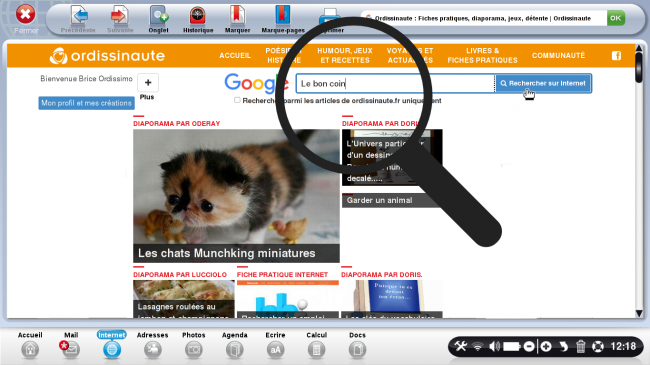The width and height of the screenshot is (650, 365).
Task: Click the zoom out minus icon
Action: point(529,346)
